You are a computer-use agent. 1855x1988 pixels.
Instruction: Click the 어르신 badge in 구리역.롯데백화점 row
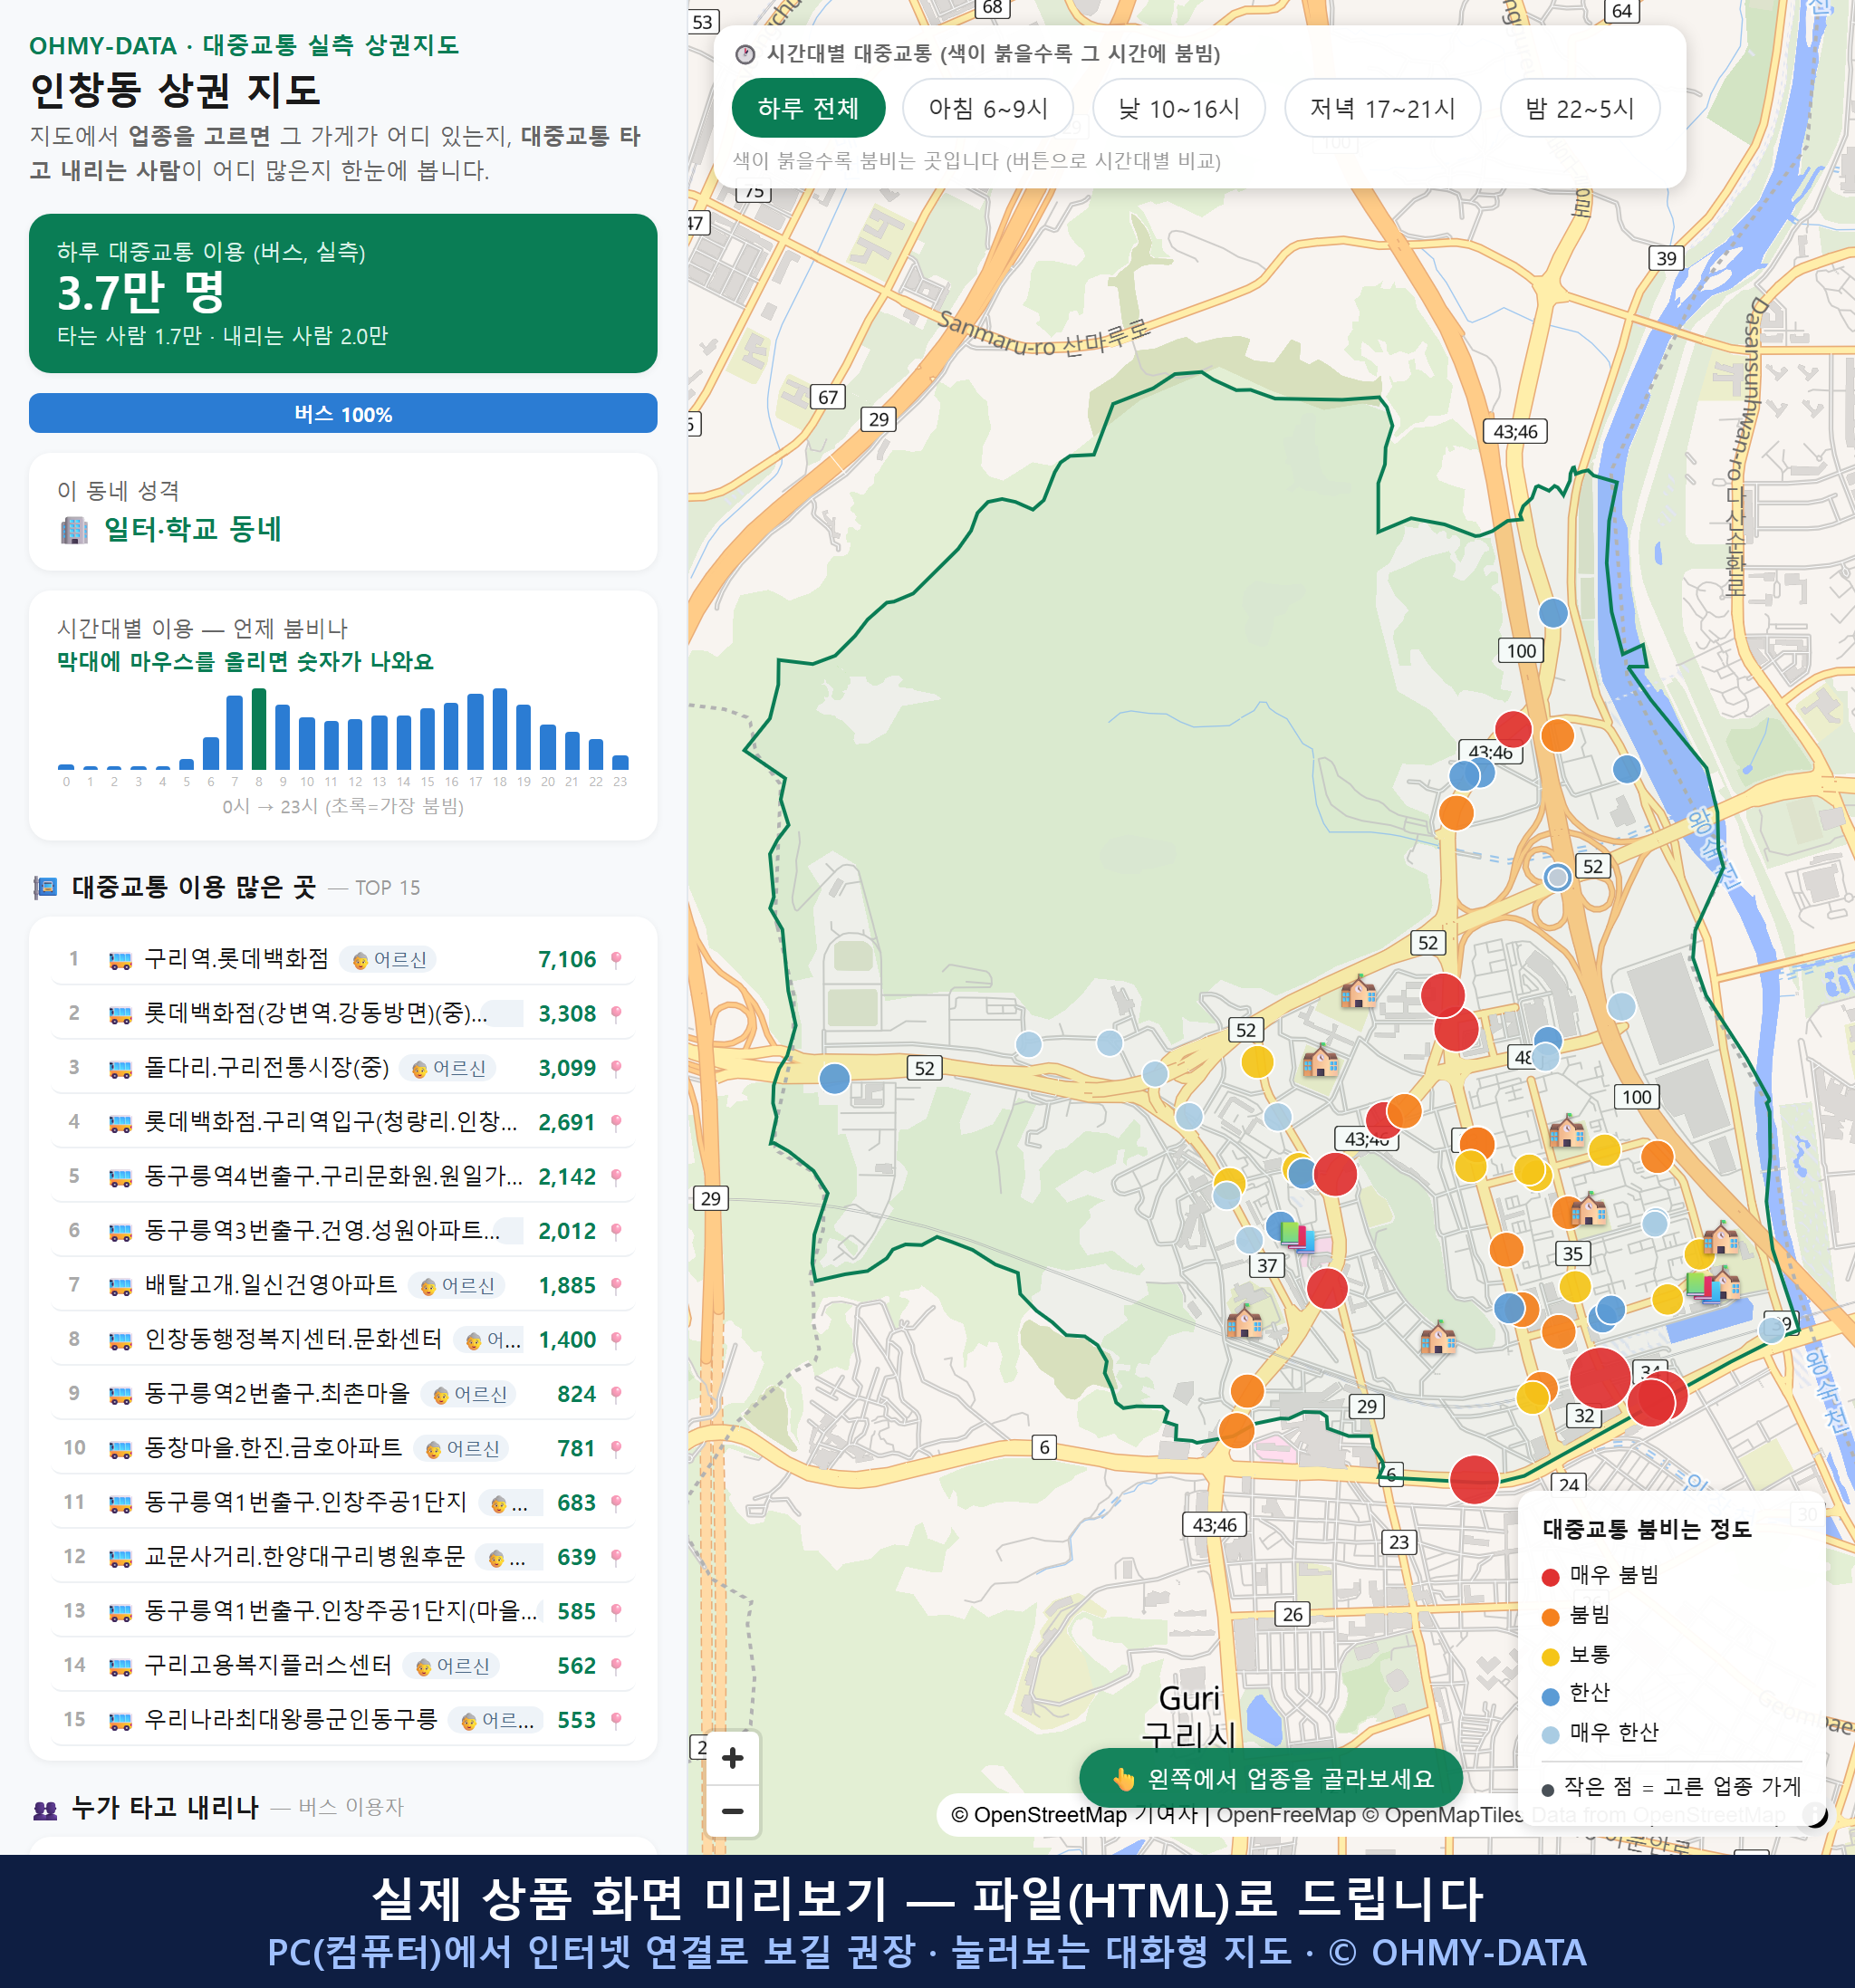(388, 960)
